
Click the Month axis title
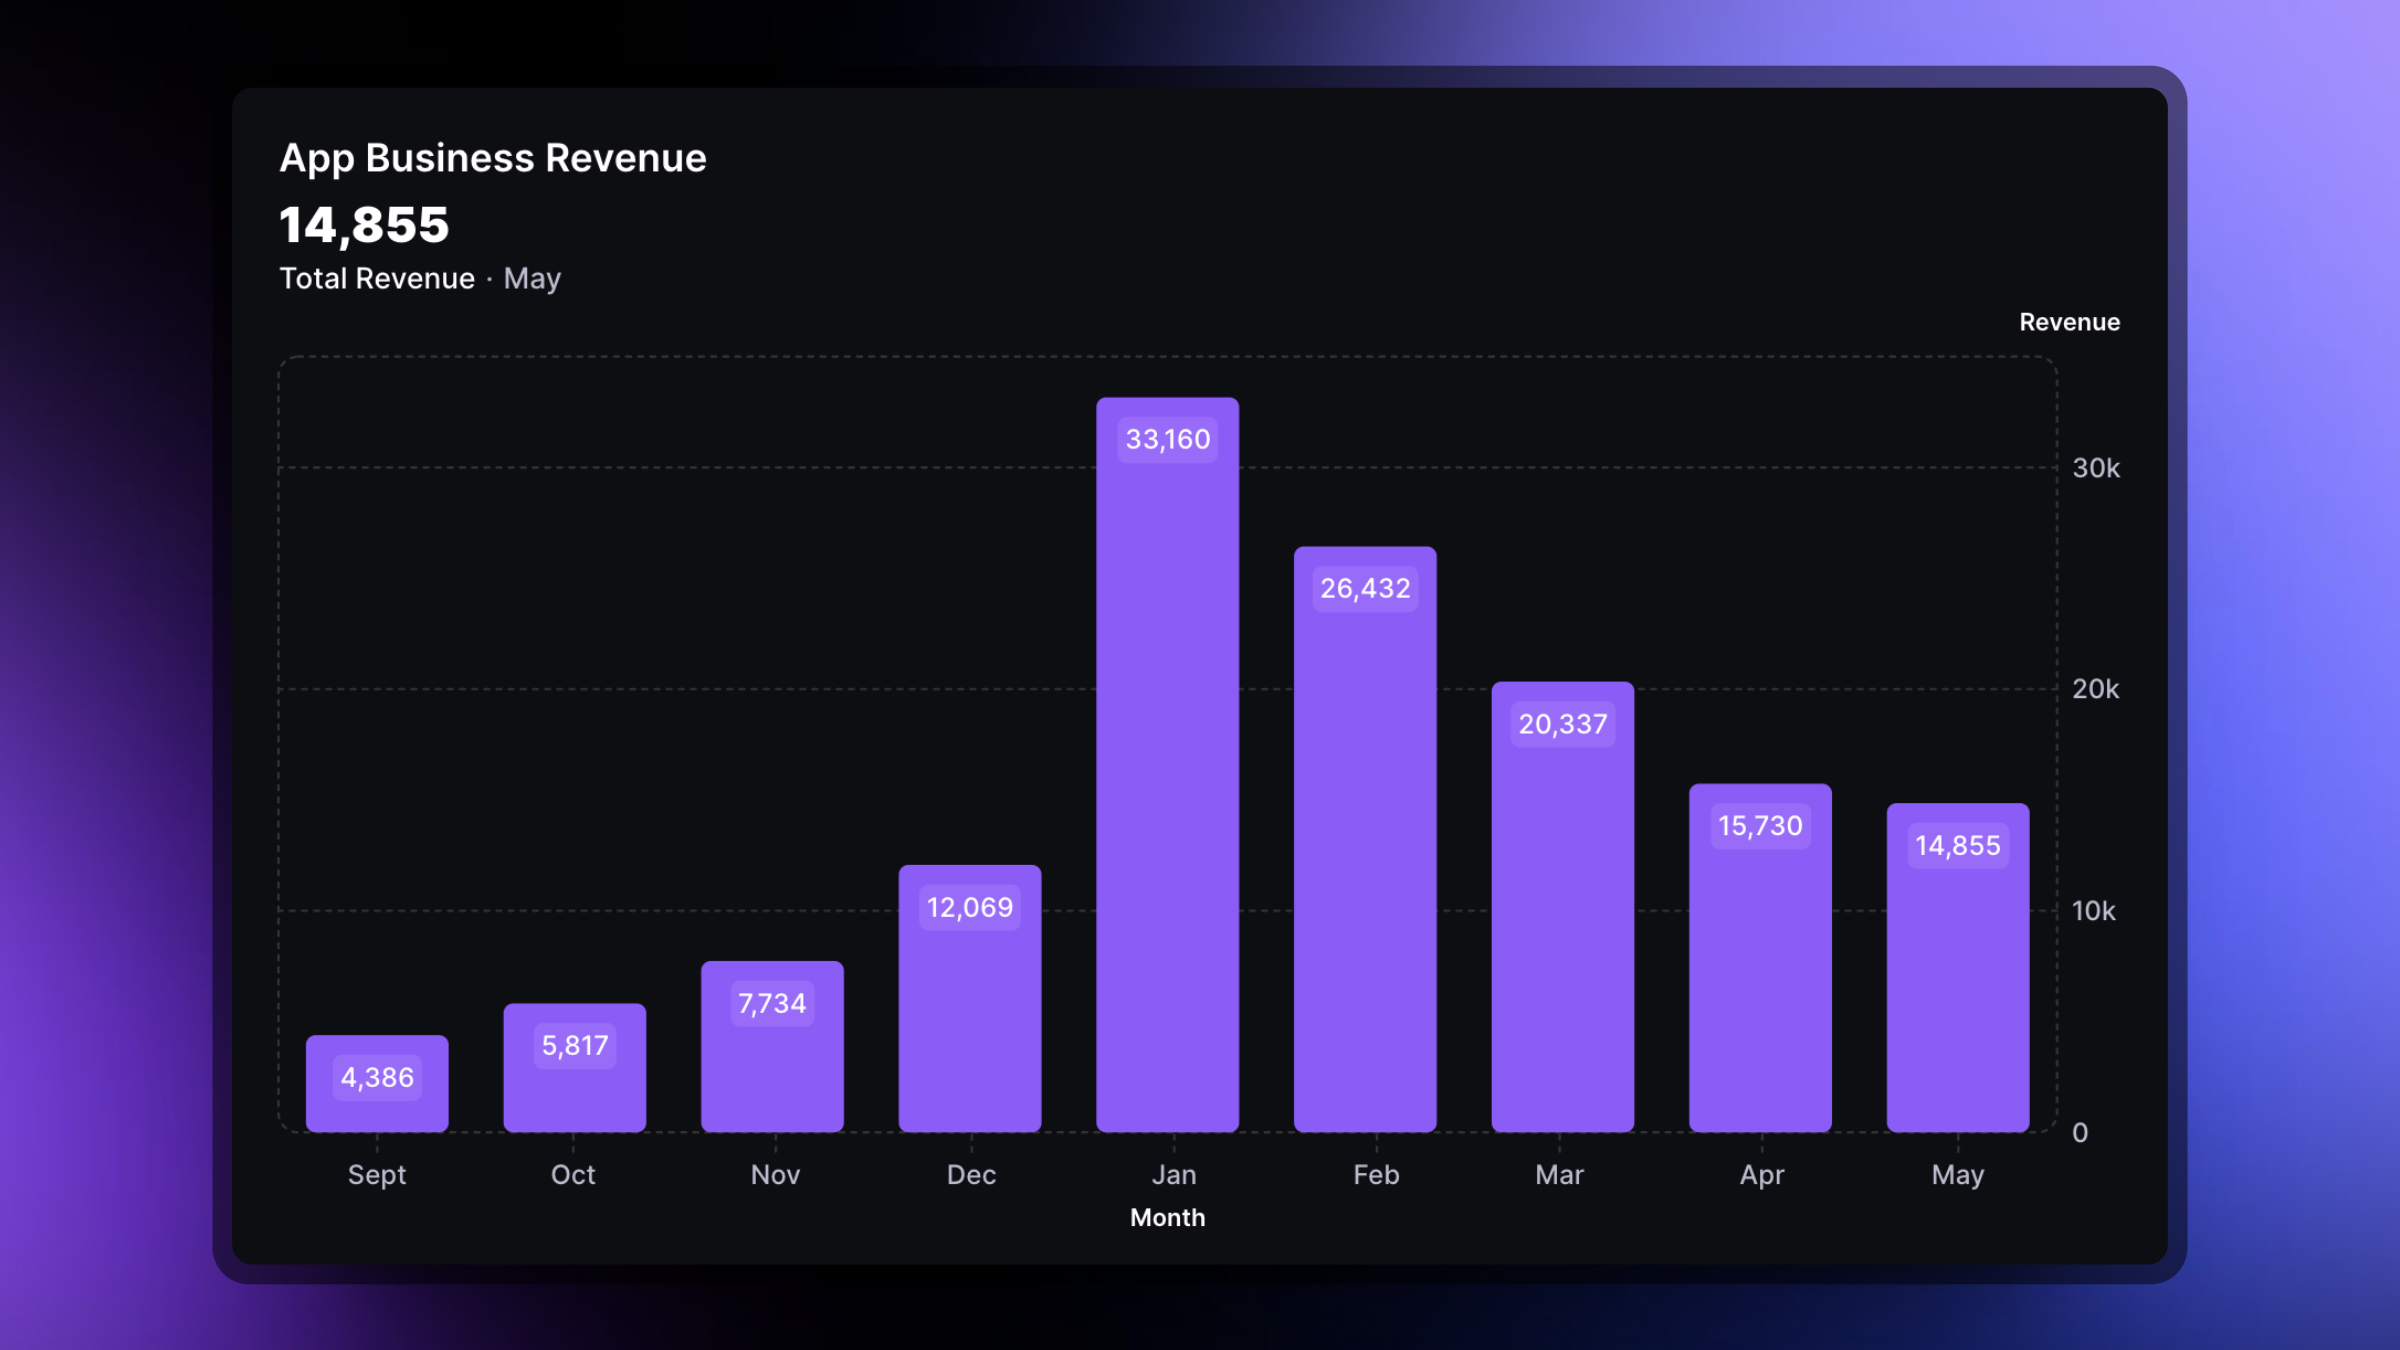[x=1168, y=1217]
